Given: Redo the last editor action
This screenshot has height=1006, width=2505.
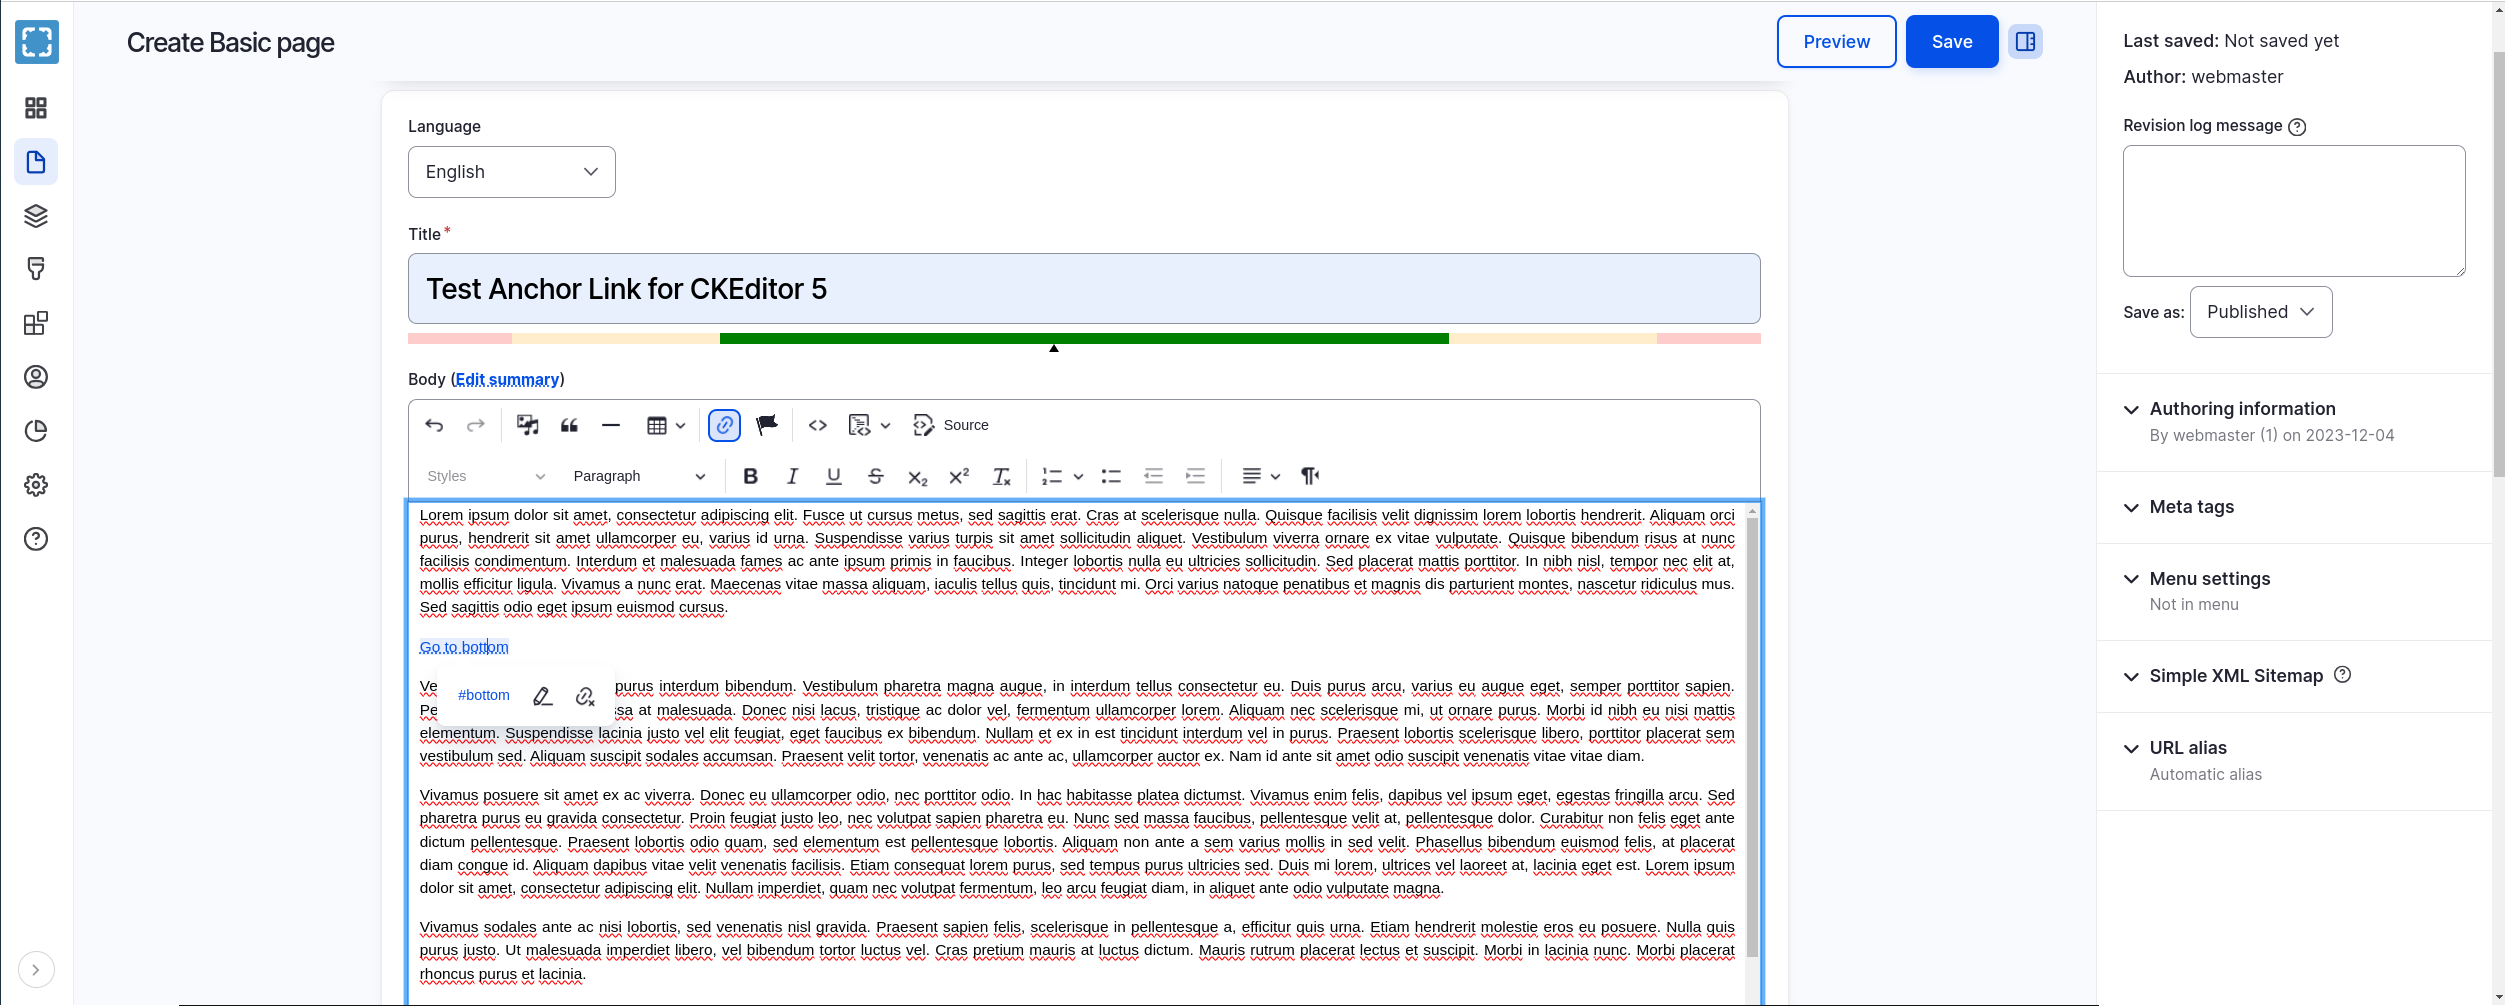Looking at the screenshot, I should (x=476, y=425).
